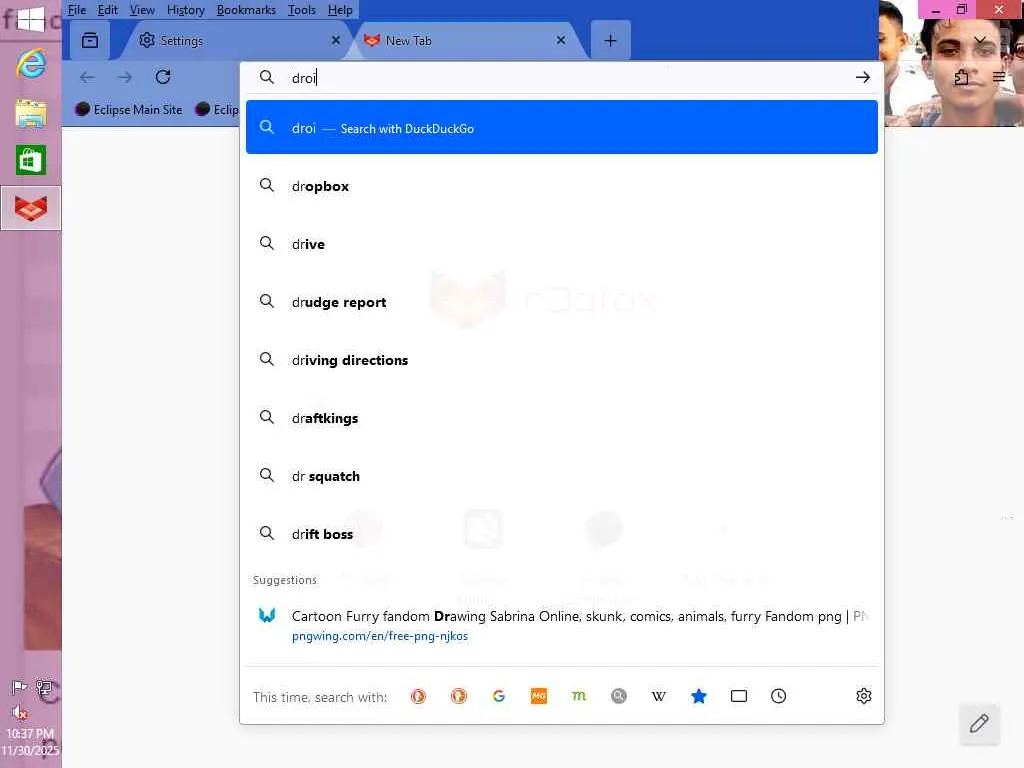This screenshot has height=768, width=1024.
Task: Select 'droi — Search with DuckDuckGo' result
Action: (x=562, y=127)
